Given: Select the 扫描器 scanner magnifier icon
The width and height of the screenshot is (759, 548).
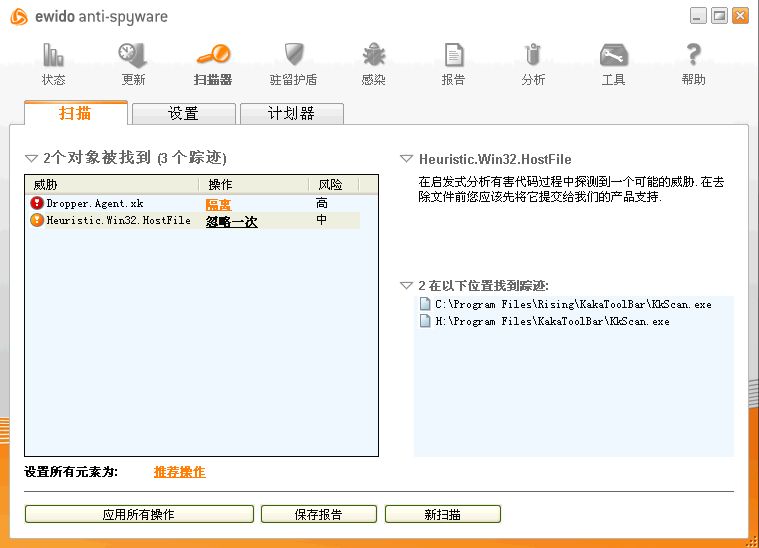Looking at the screenshot, I should click(x=213, y=54).
